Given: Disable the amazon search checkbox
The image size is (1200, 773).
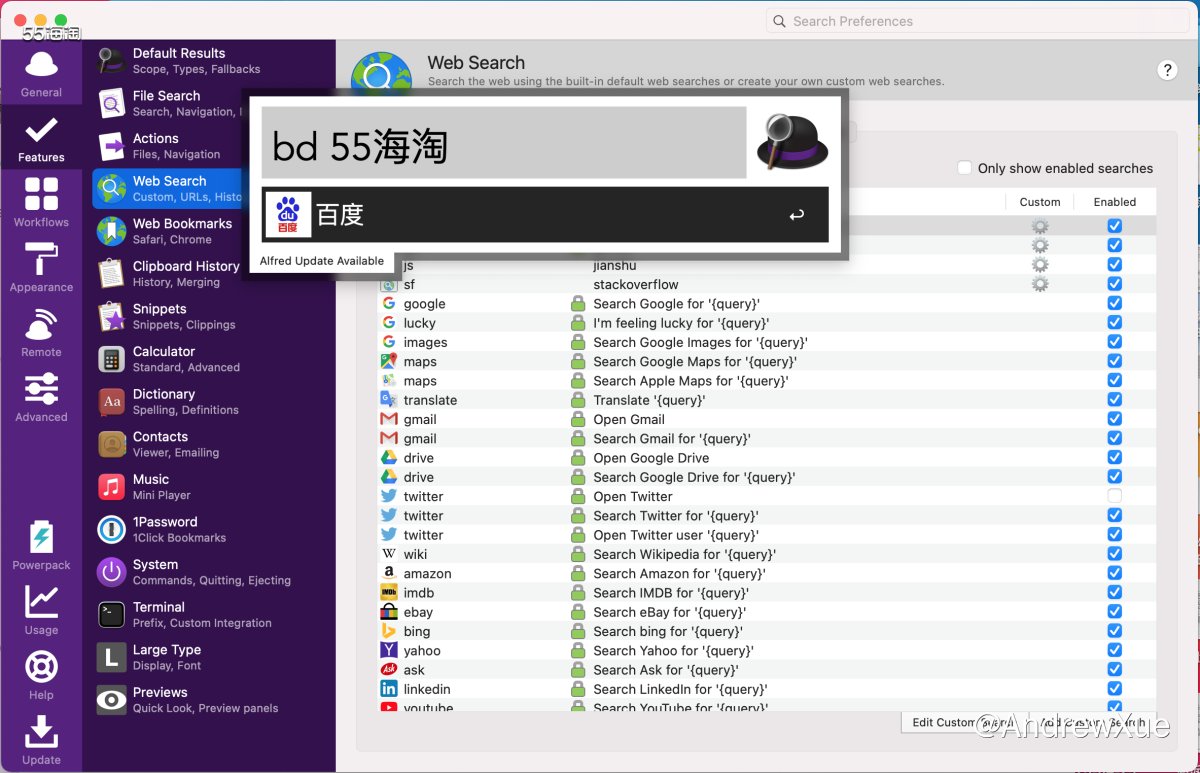Looking at the screenshot, I should pyautogui.click(x=1114, y=573).
